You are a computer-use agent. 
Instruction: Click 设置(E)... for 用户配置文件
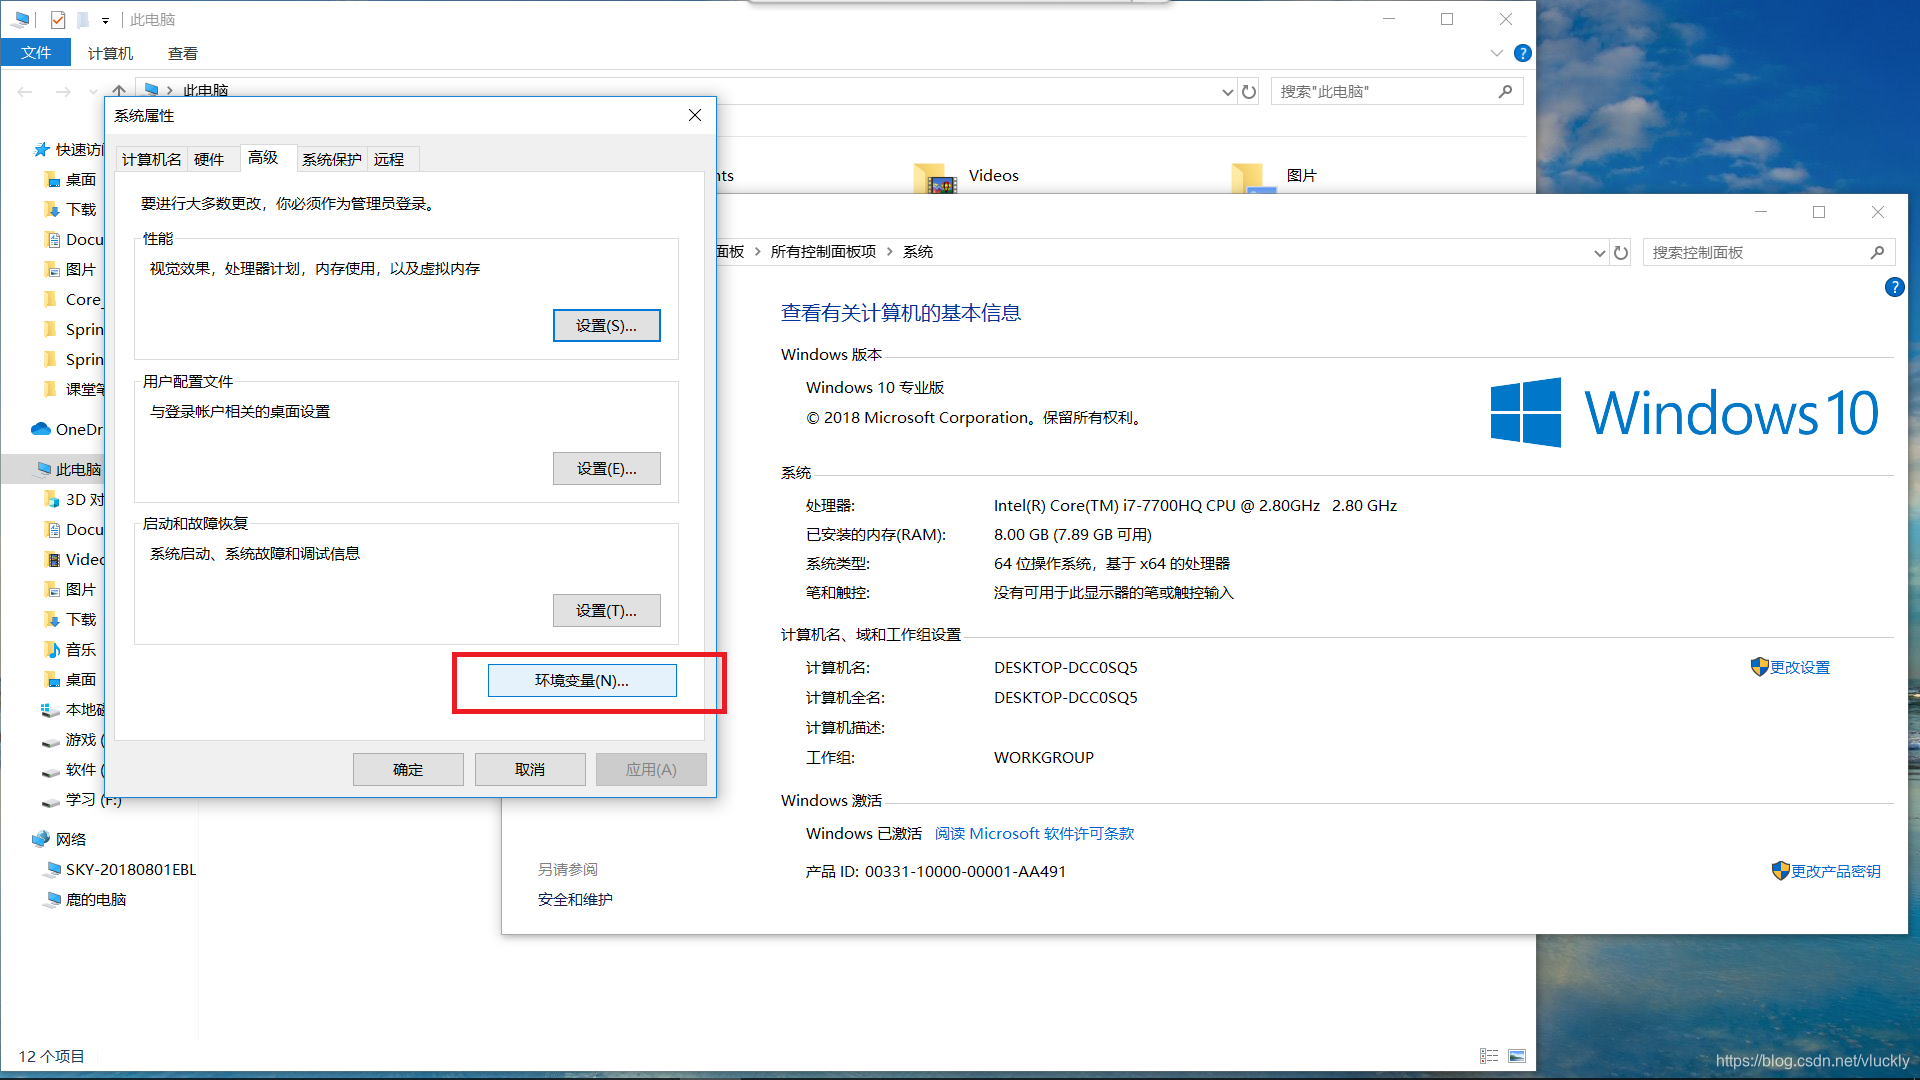click(x=606, y=469)
